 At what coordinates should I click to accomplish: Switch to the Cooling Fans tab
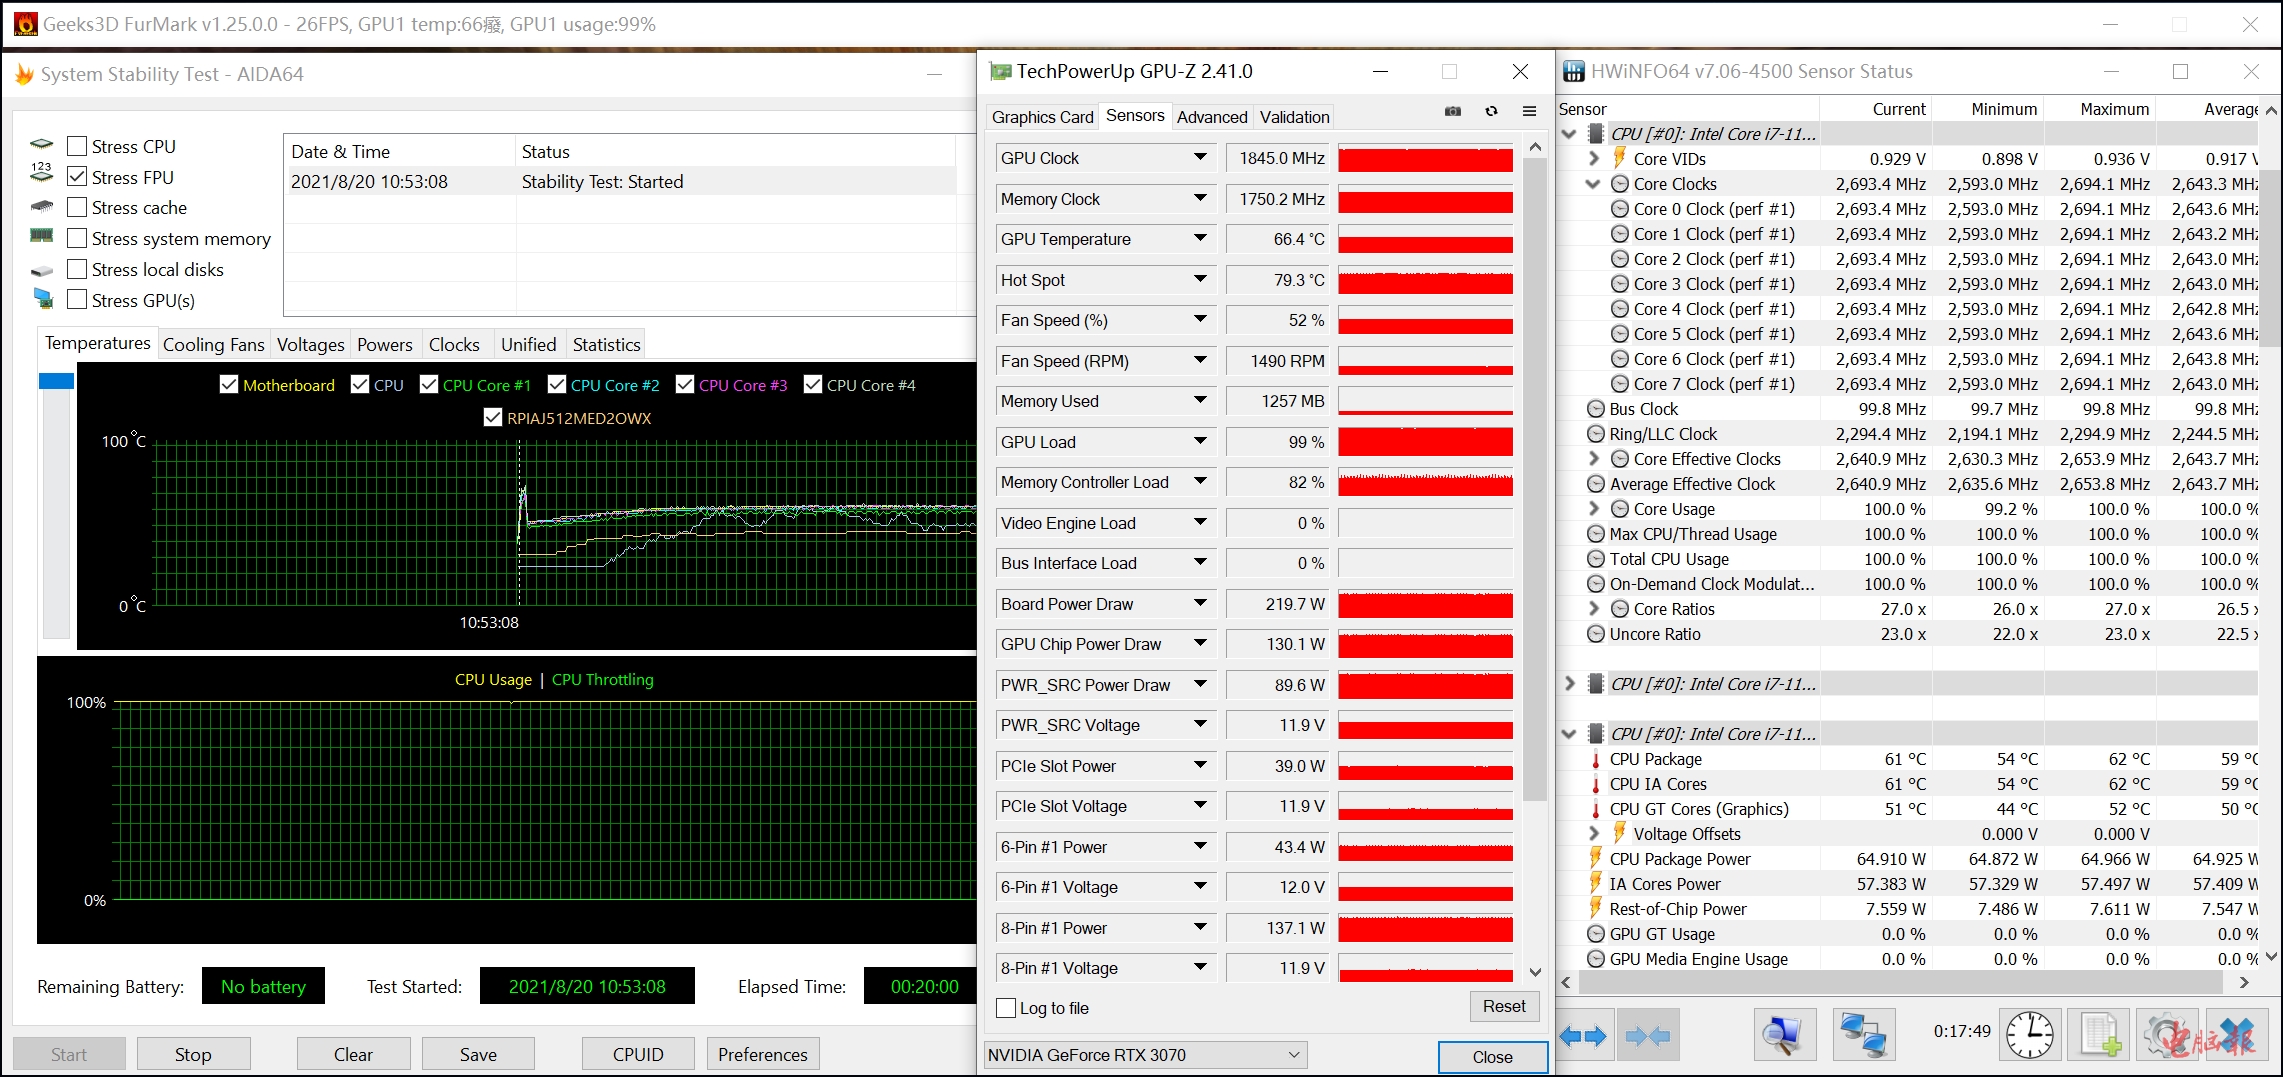(213, 345)
